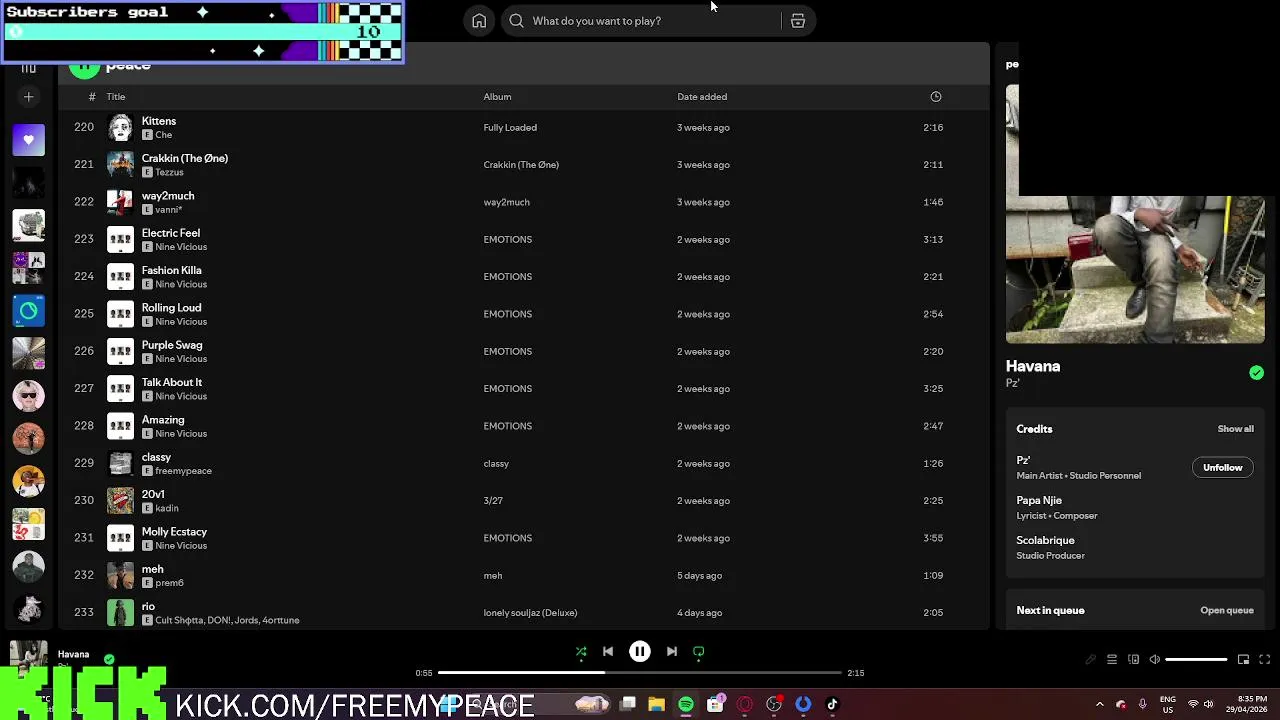Open artist freemypeace under classy

click(183, 471)
